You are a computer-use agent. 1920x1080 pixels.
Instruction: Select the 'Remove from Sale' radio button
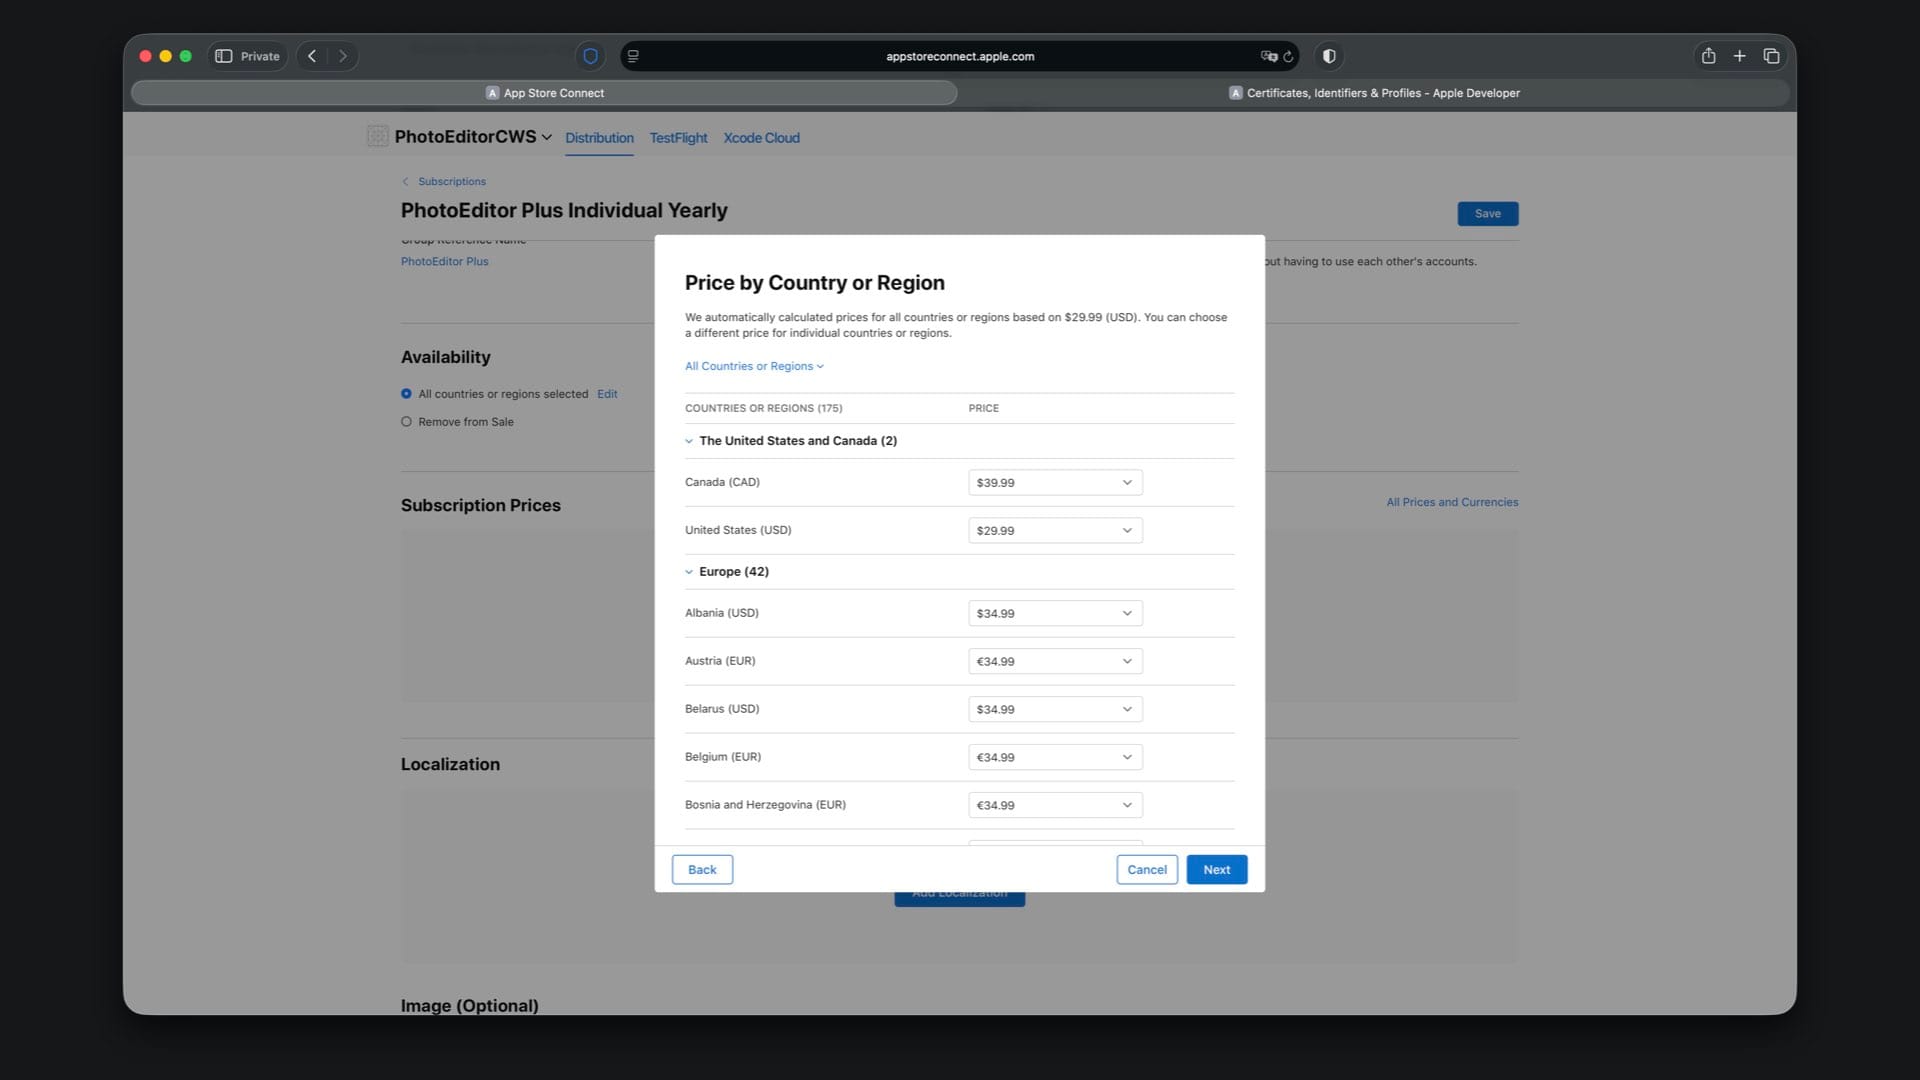tap(406, 422)
